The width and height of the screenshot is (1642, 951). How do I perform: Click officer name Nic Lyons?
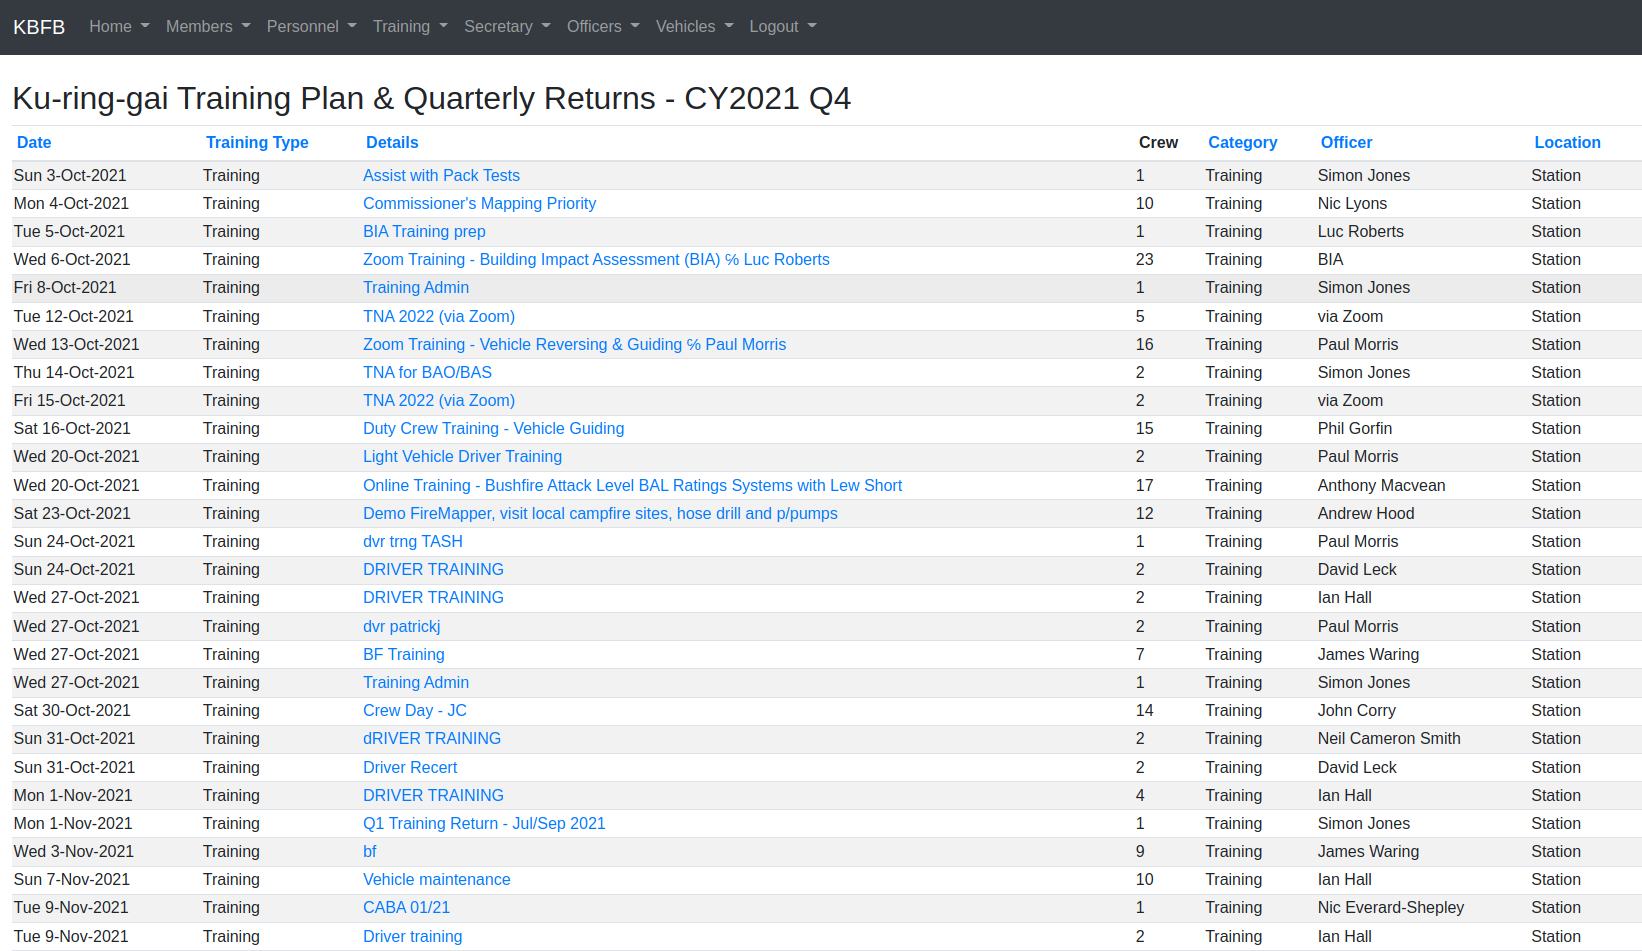pyautogui.click(x=1352, y=204)
